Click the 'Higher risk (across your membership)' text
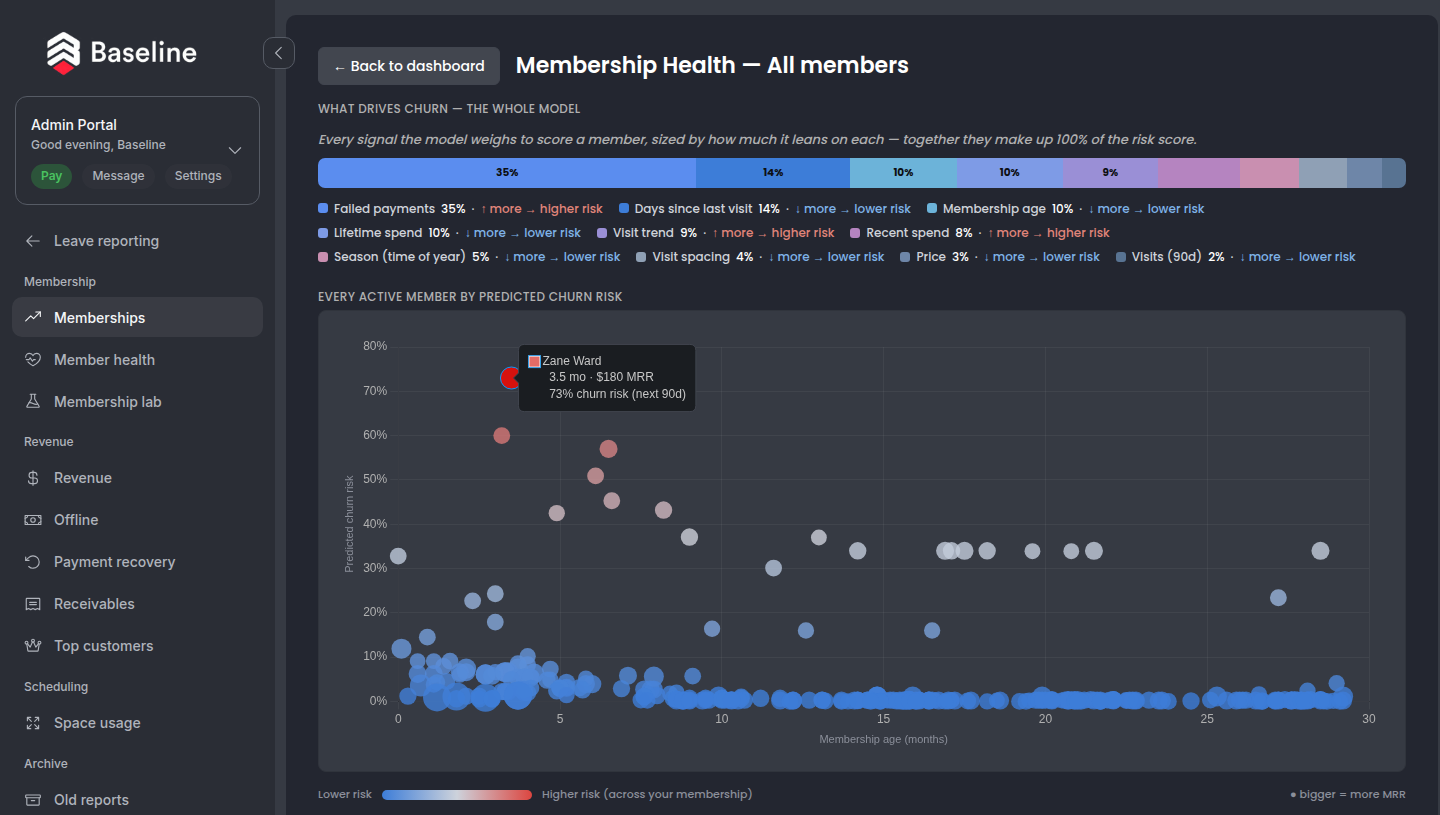 click(647, 794)
